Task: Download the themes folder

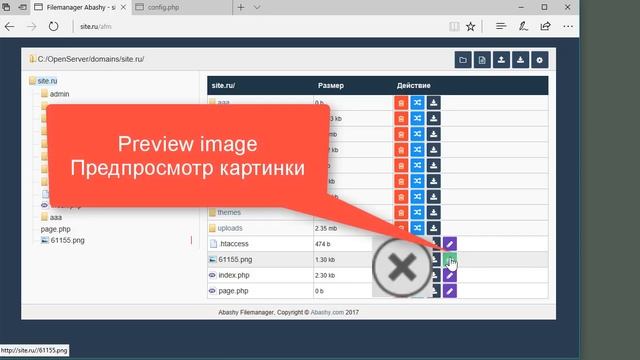Action: click(433, 213)
